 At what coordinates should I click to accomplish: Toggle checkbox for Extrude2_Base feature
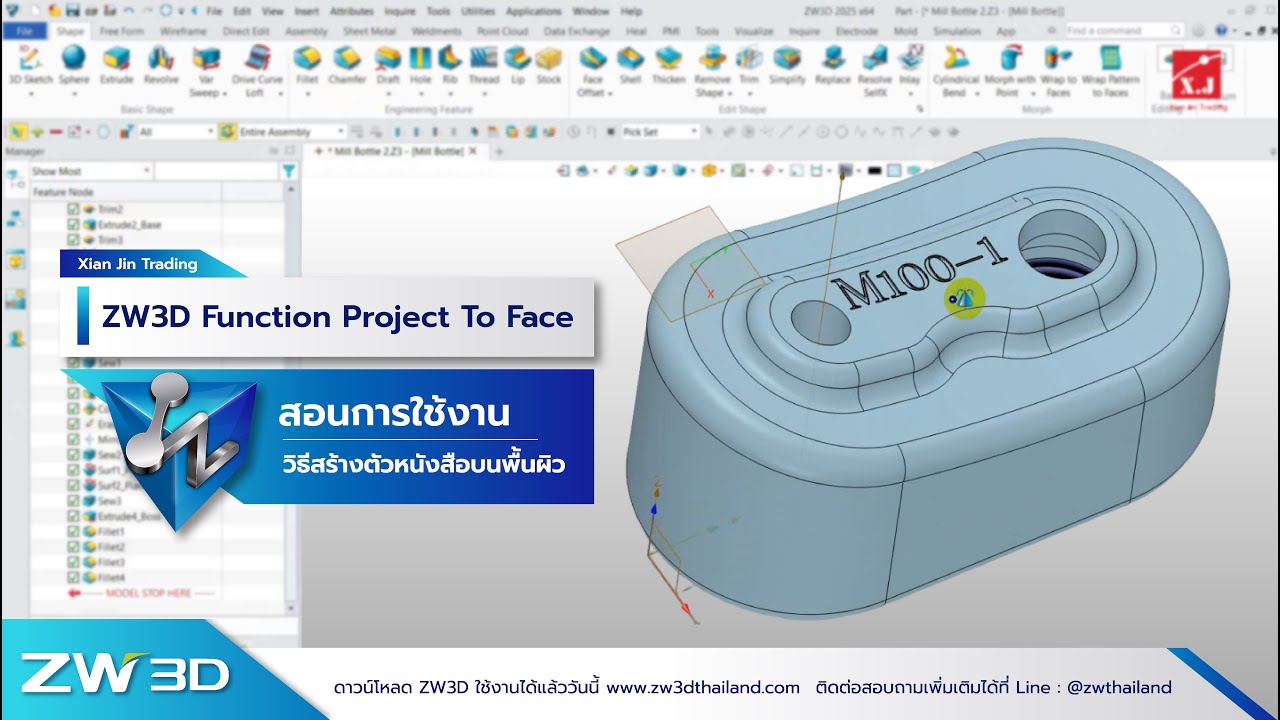[x=73, y=225]
